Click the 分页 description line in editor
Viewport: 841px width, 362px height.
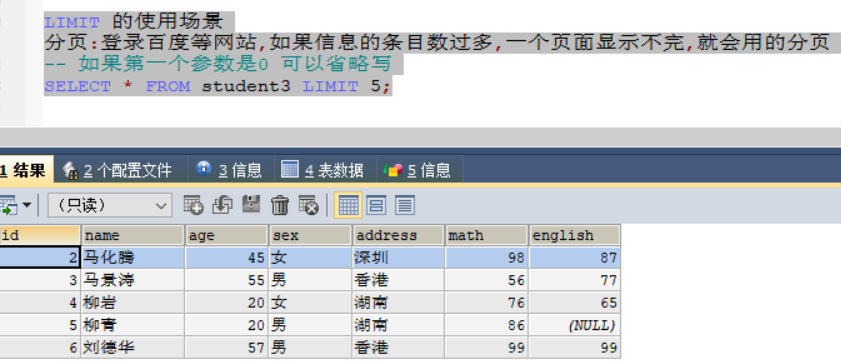(x=438, y=42)
